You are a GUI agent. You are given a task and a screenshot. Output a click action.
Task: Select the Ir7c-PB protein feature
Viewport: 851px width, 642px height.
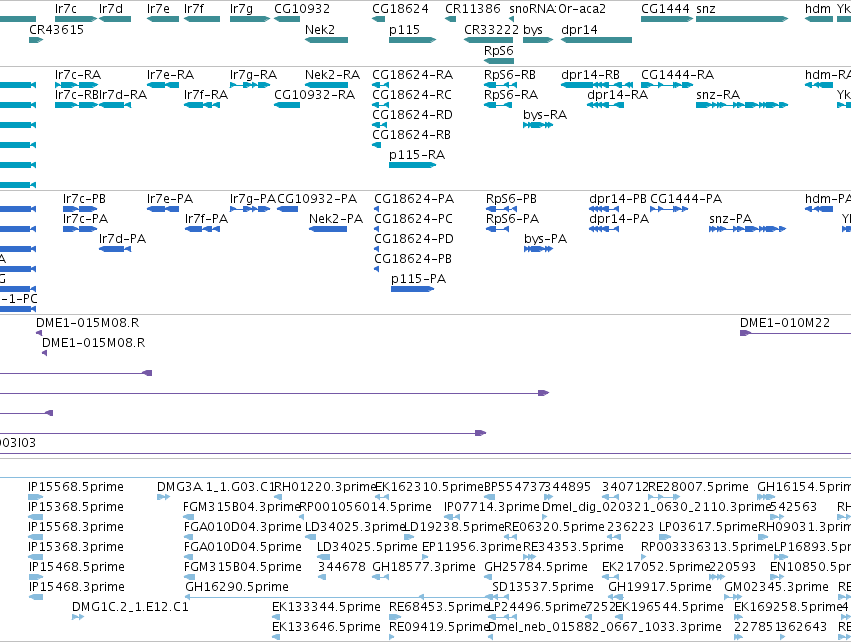[80, 209]
